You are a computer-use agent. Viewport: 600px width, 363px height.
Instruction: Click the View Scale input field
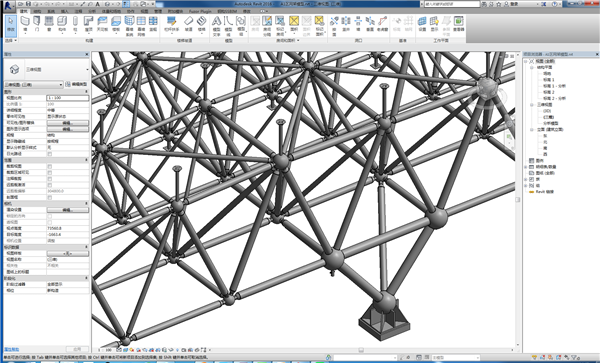(68, 98)
